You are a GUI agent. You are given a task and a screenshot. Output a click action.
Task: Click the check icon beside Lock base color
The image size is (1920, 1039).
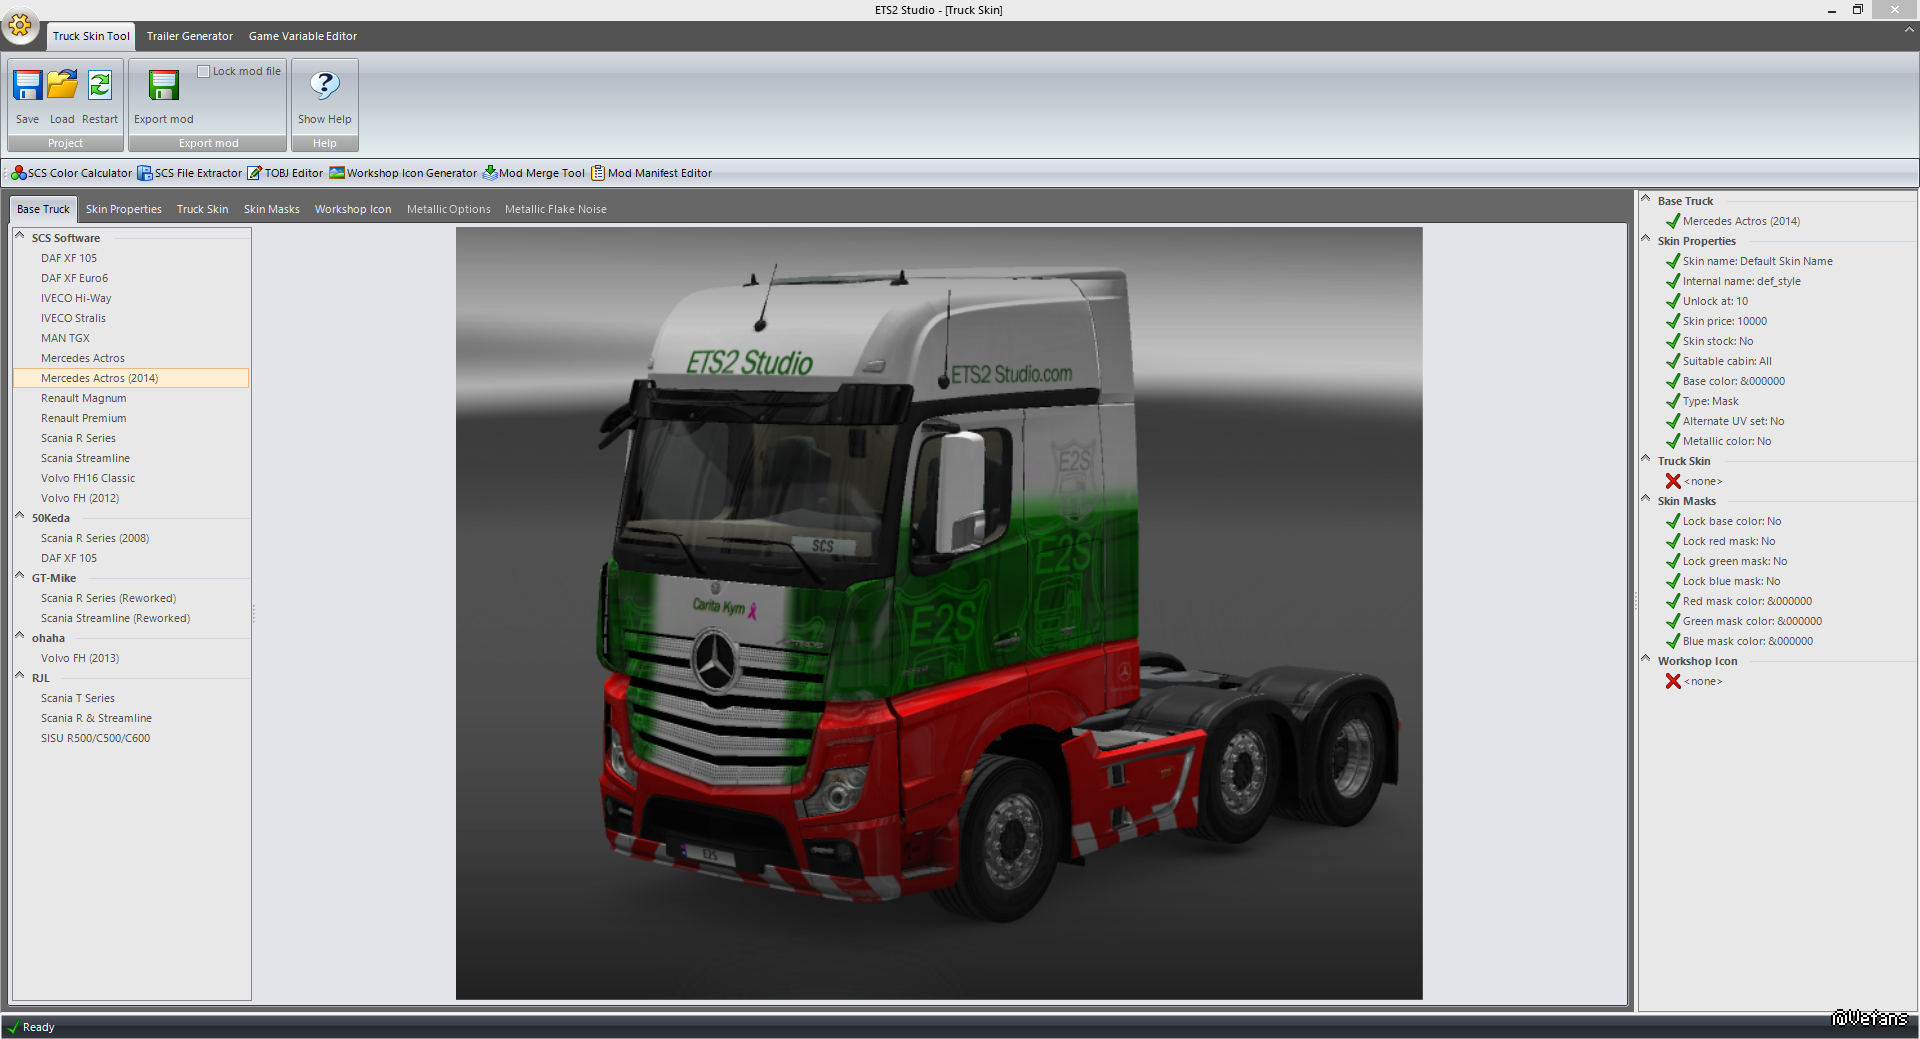(x=1673, y=521)
